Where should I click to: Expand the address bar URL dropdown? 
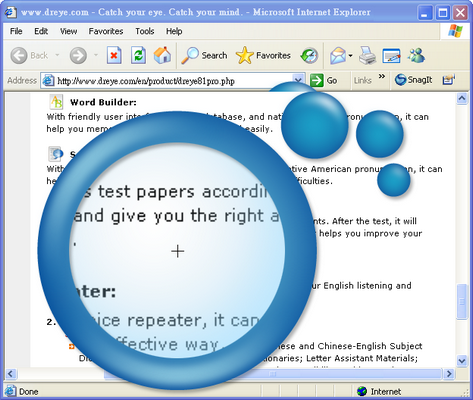[298, 81]
